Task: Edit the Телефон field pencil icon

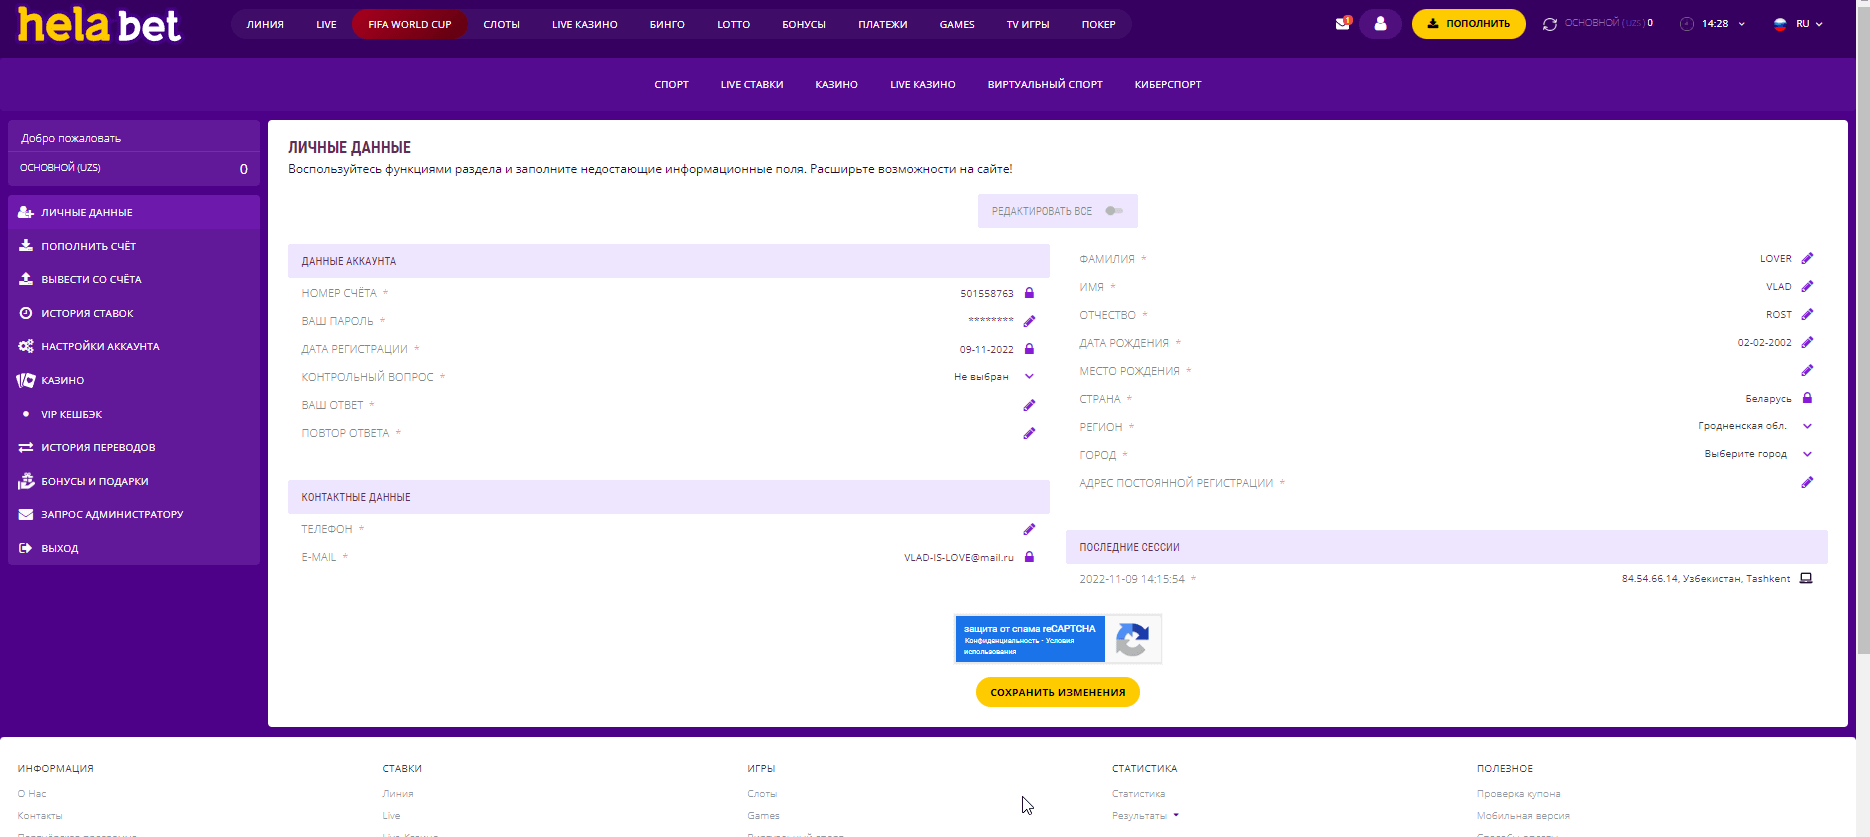Action: pyautogui.click(x=1029, y=529)
